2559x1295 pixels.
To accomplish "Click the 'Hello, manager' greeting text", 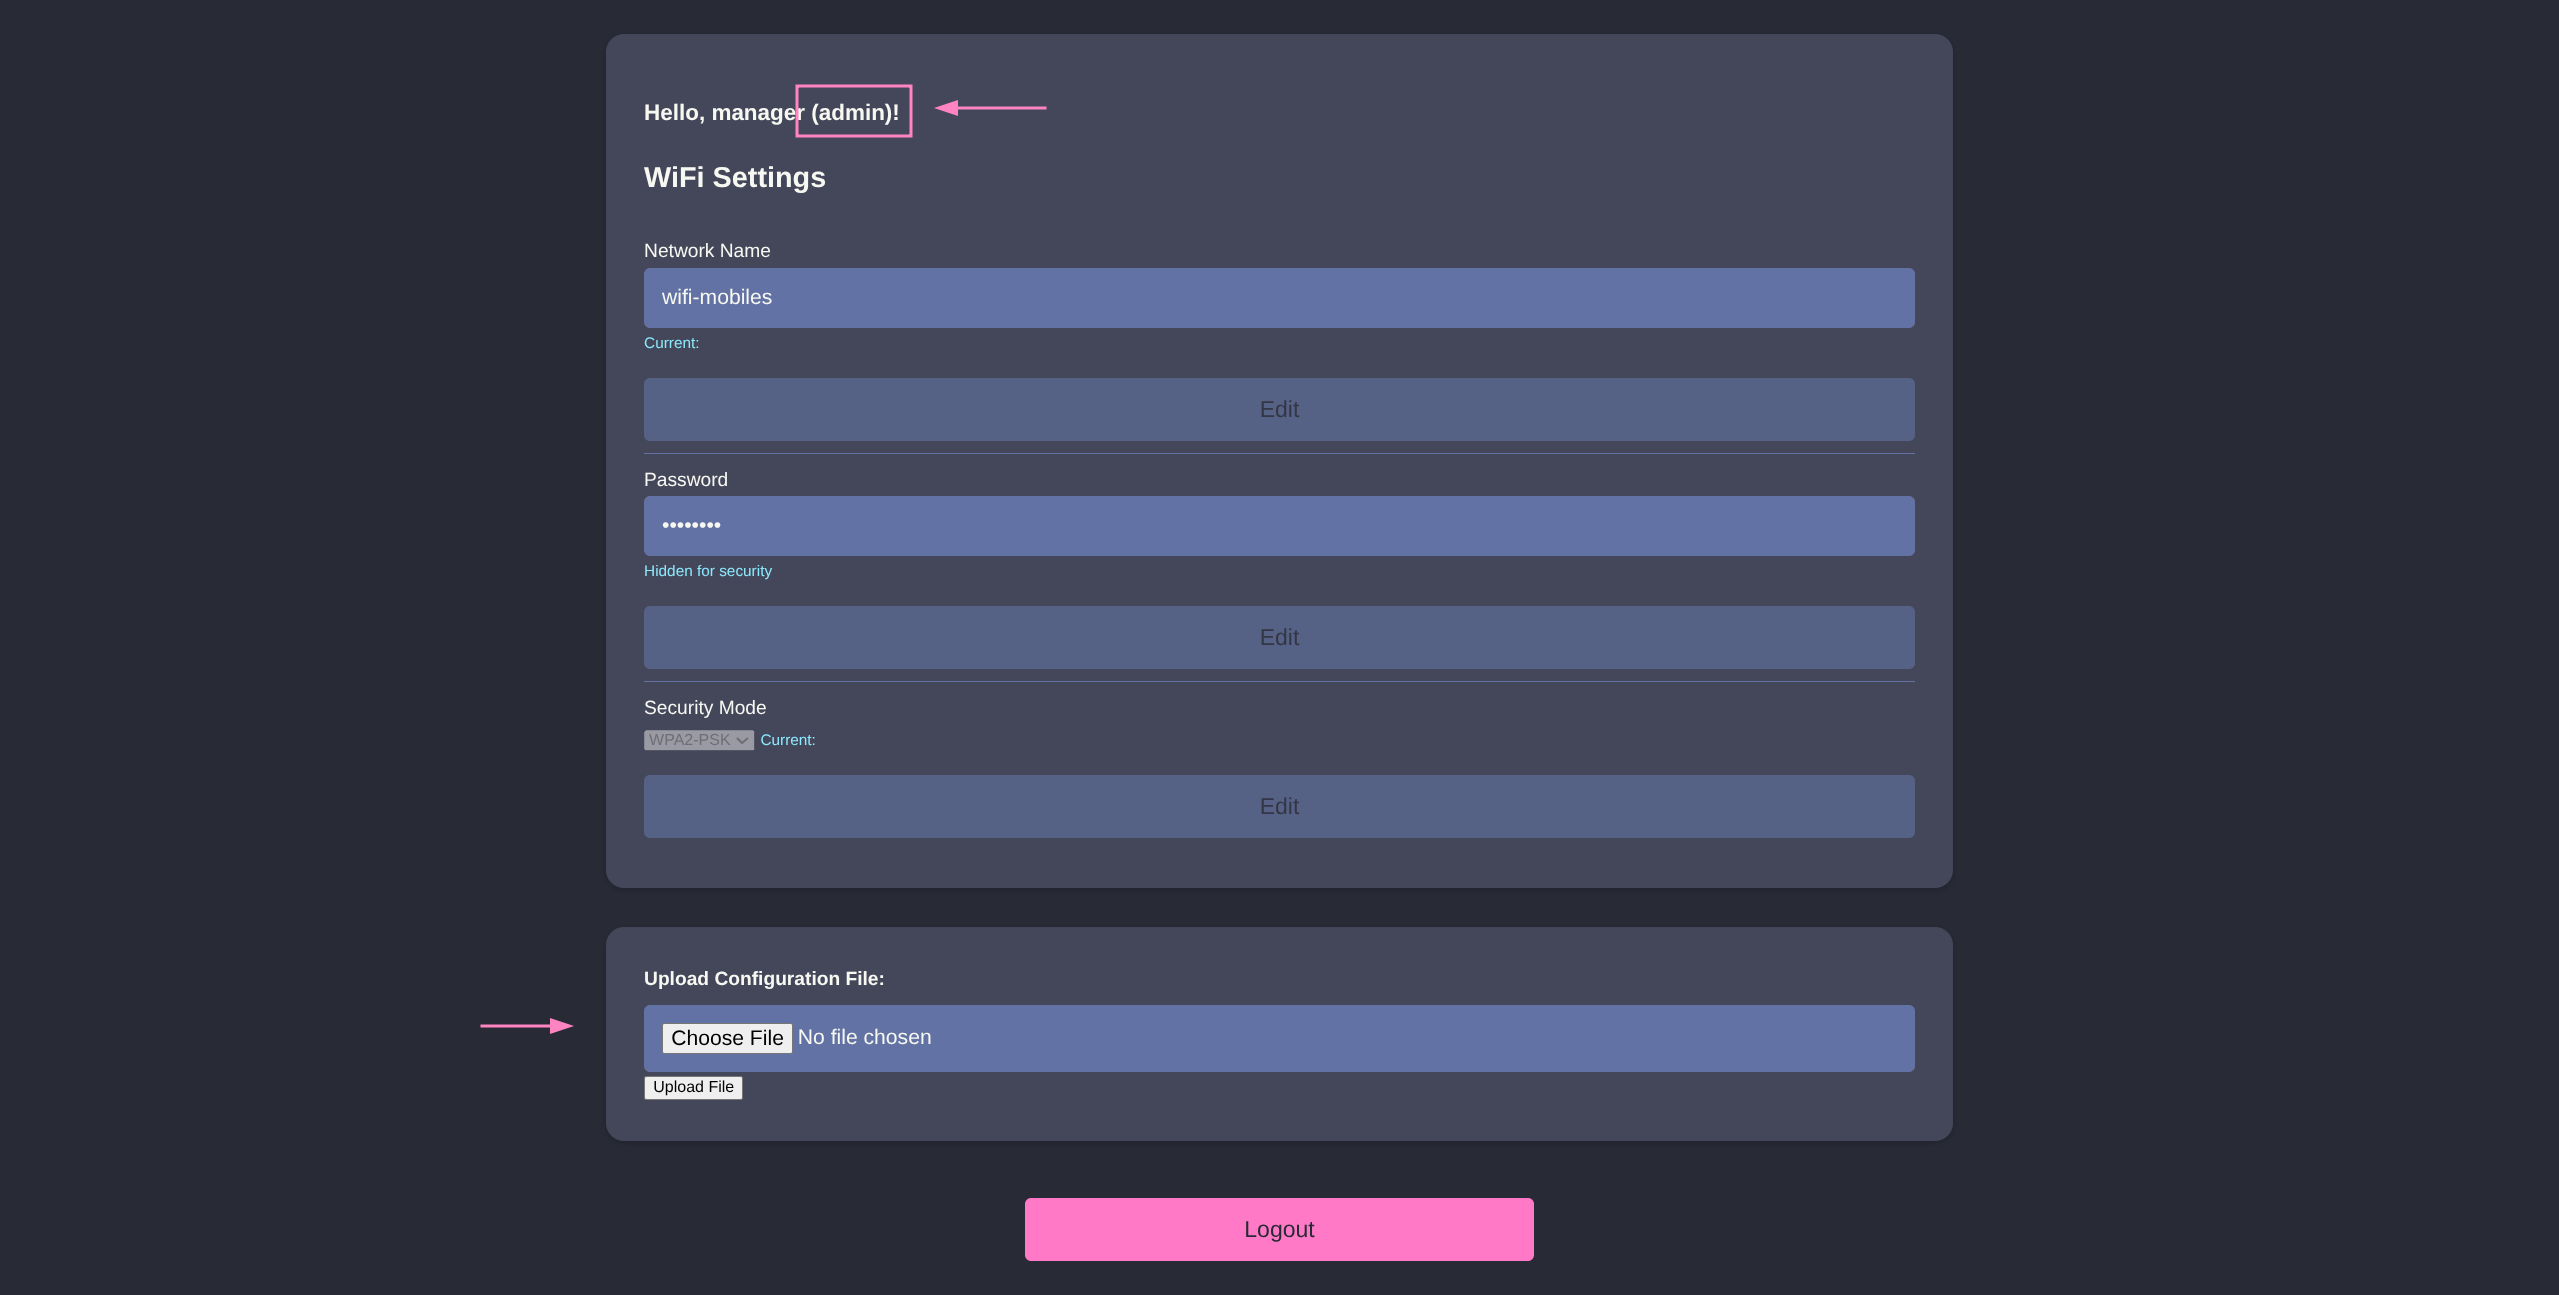I will click(720, 113).
